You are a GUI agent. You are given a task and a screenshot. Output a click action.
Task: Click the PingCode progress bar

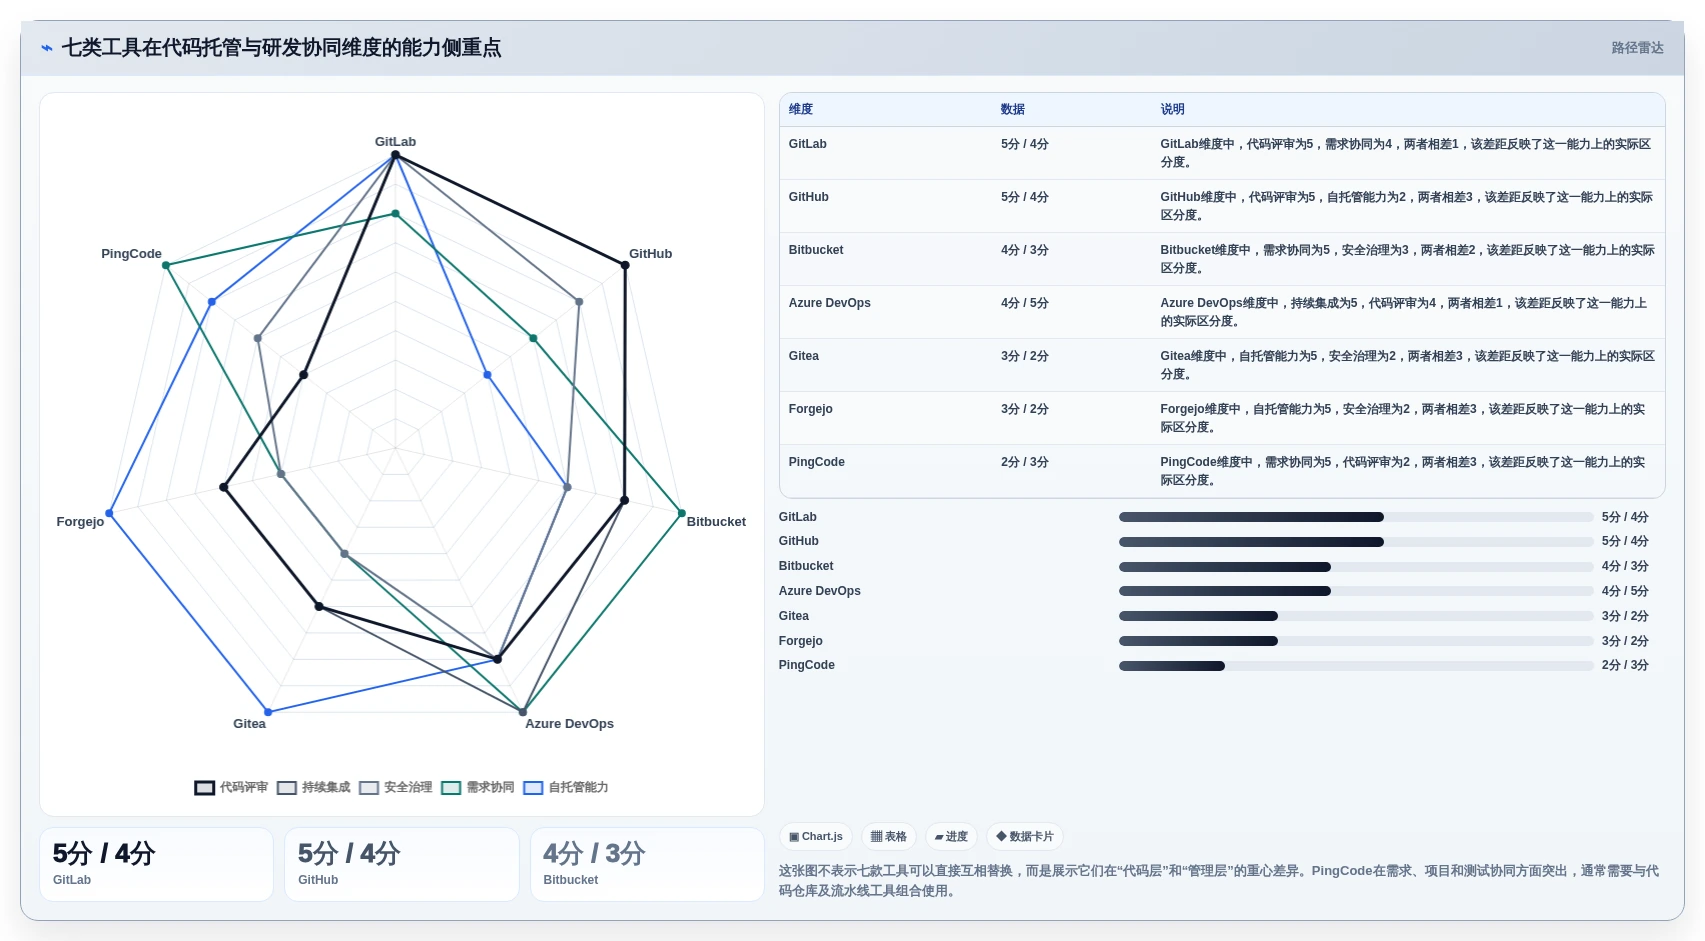[x=1356, y=666]
